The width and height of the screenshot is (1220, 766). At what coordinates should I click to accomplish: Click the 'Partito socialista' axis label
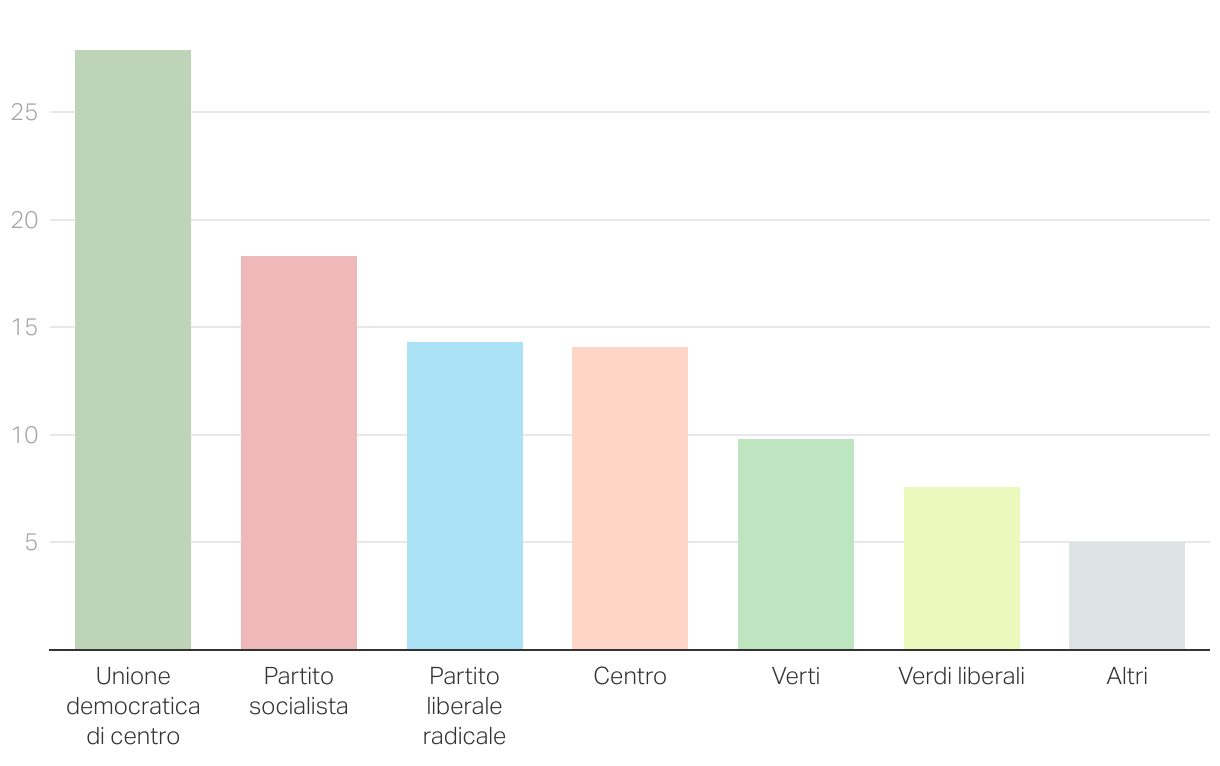[299, 692]
